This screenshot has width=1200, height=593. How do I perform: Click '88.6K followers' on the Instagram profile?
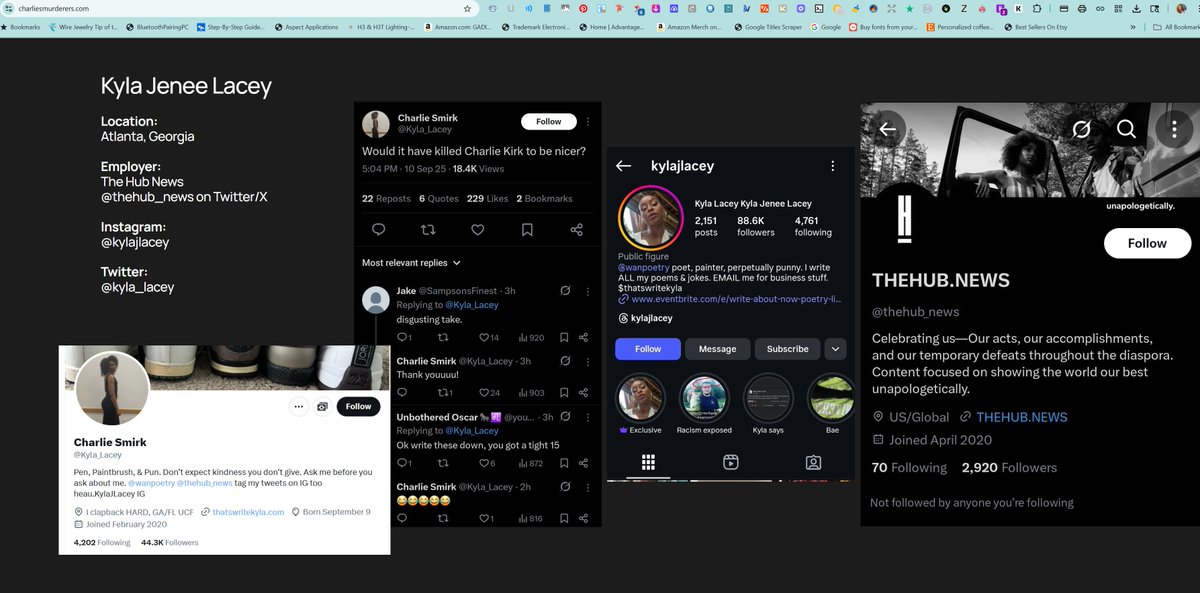click(x=756, y=226)
